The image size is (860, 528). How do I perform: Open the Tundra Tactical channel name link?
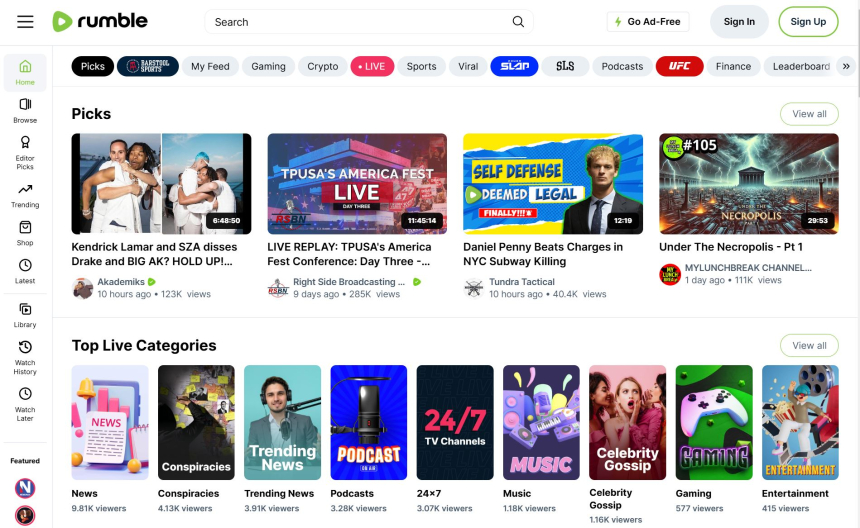[x=522, y=282]
